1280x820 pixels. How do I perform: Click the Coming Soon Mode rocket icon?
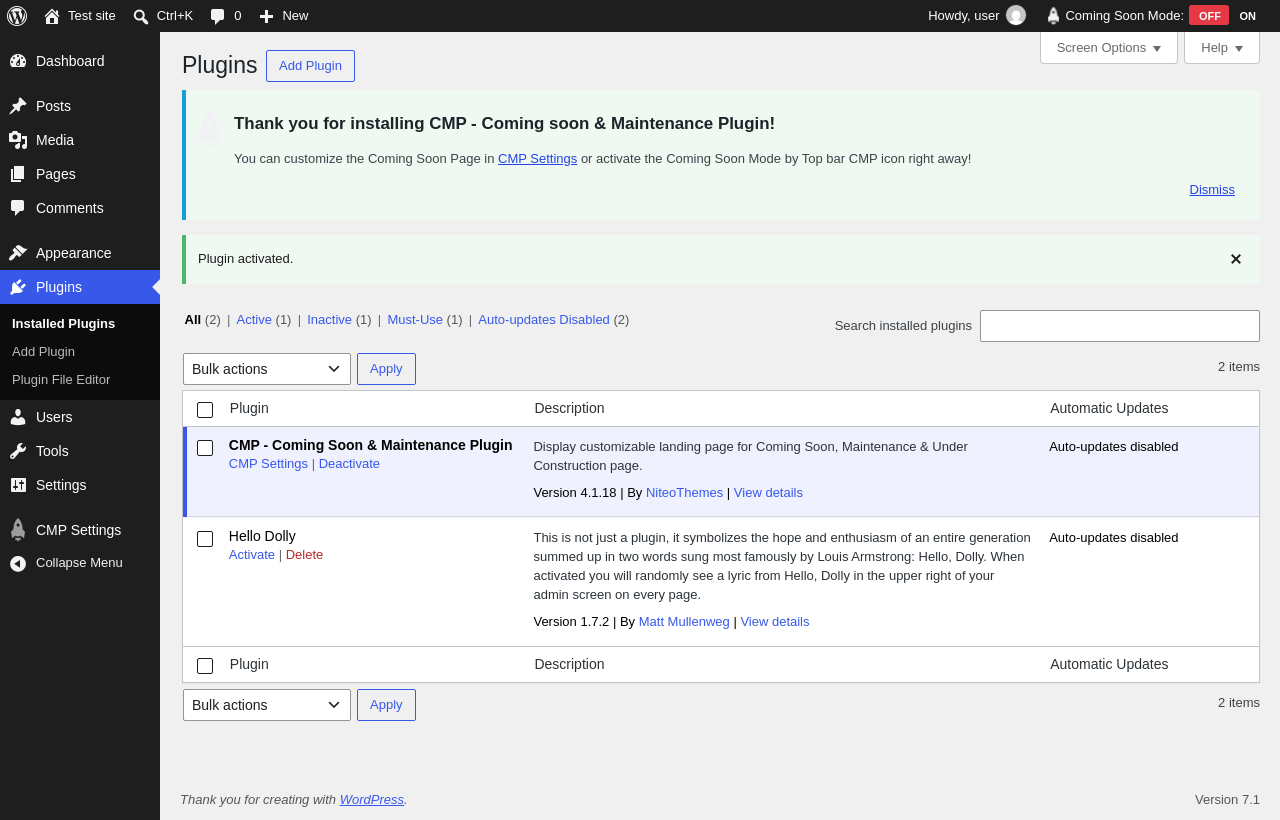coord(1053,16)
